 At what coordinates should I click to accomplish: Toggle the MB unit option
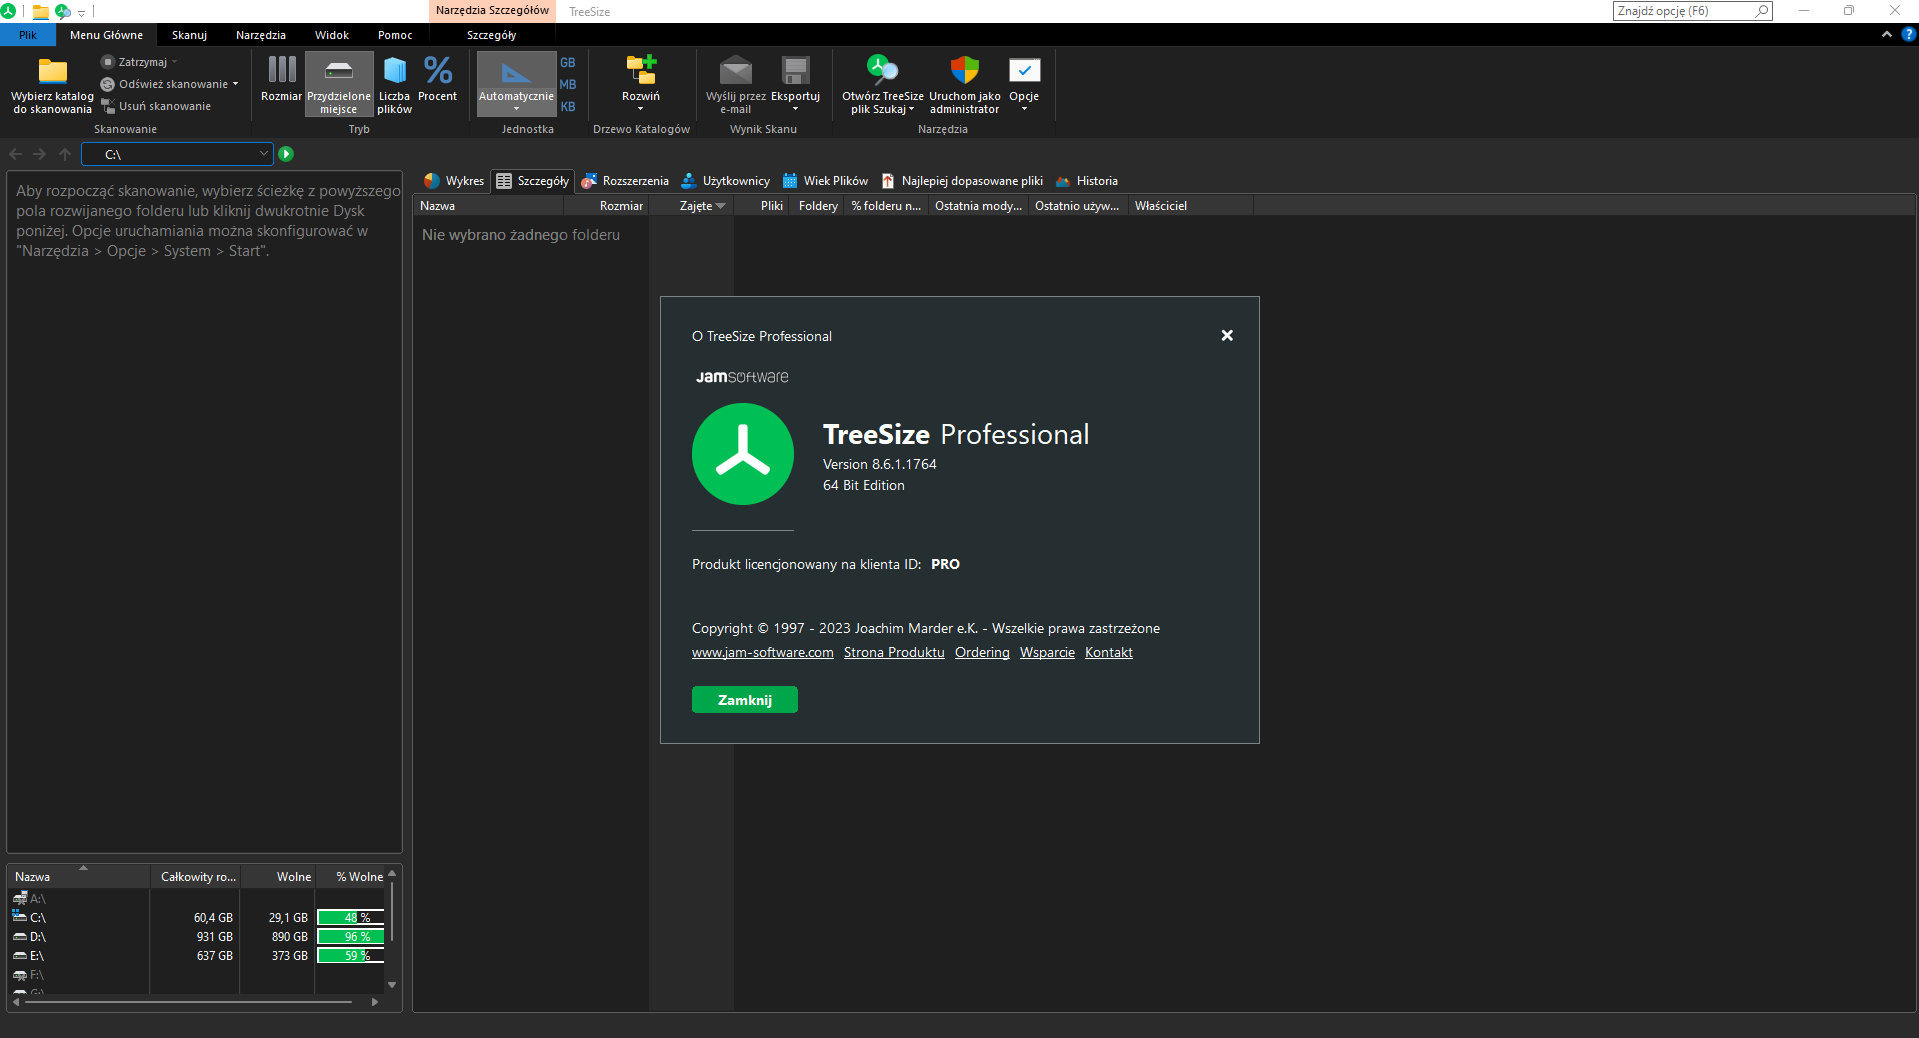point(568,85)
